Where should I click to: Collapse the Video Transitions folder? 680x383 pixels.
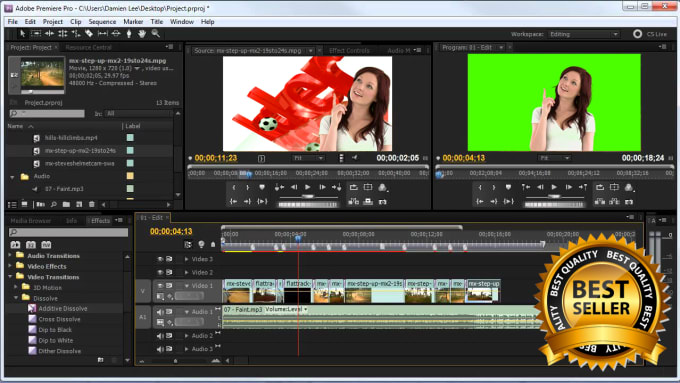(10, 277)
